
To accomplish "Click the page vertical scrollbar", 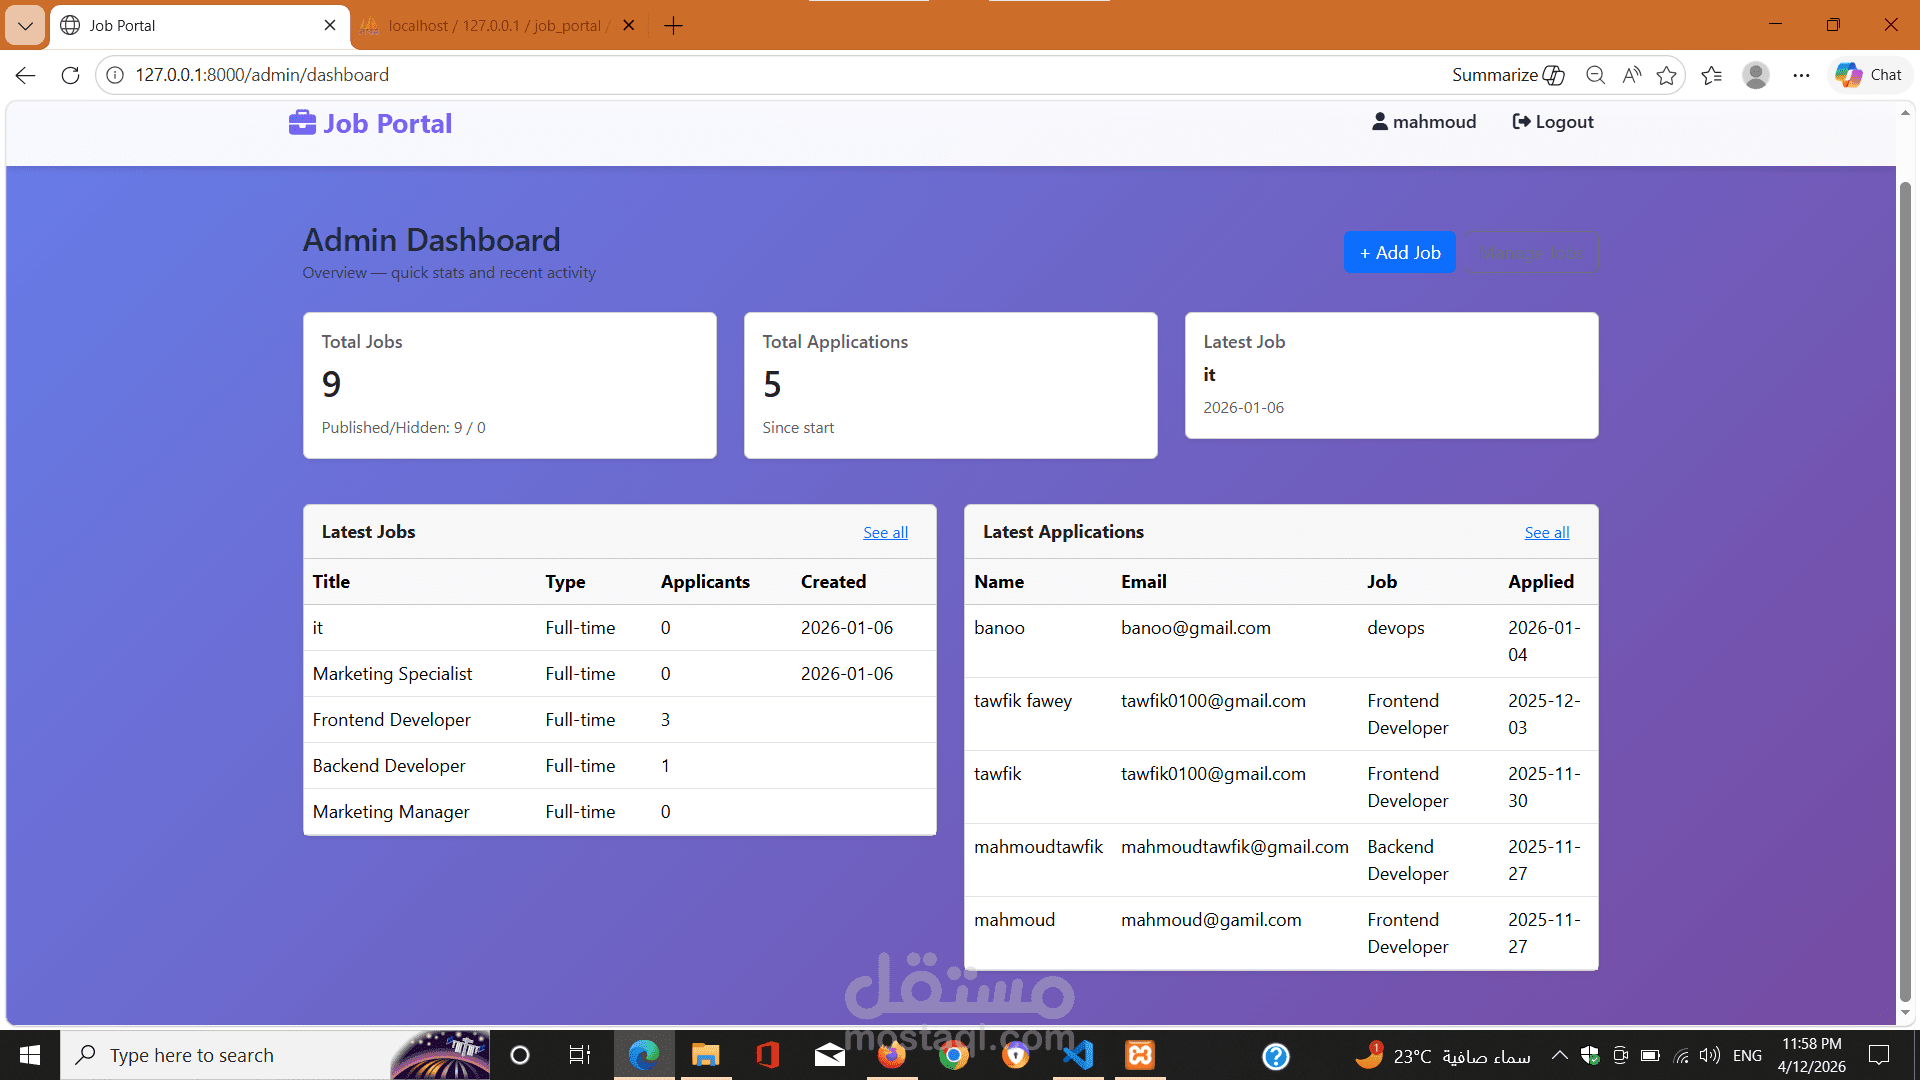I will (x=1904, y=590).
